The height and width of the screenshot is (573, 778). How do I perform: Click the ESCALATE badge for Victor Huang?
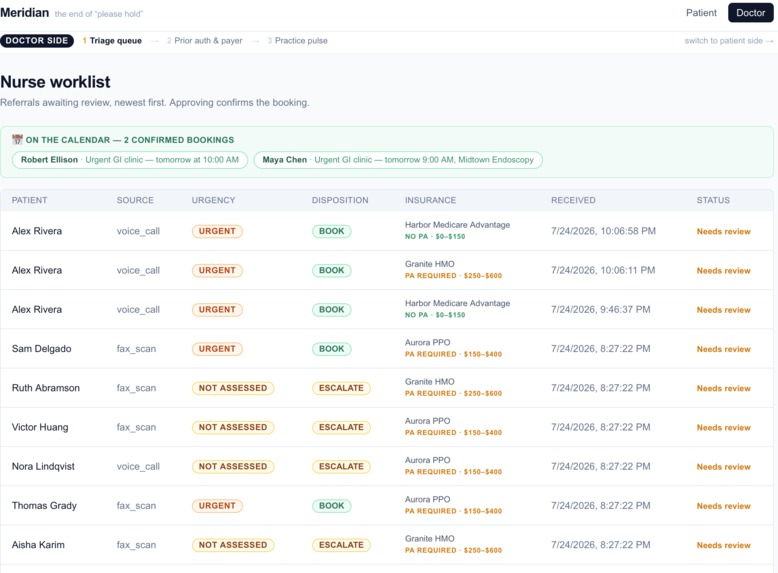click(341, 427)
